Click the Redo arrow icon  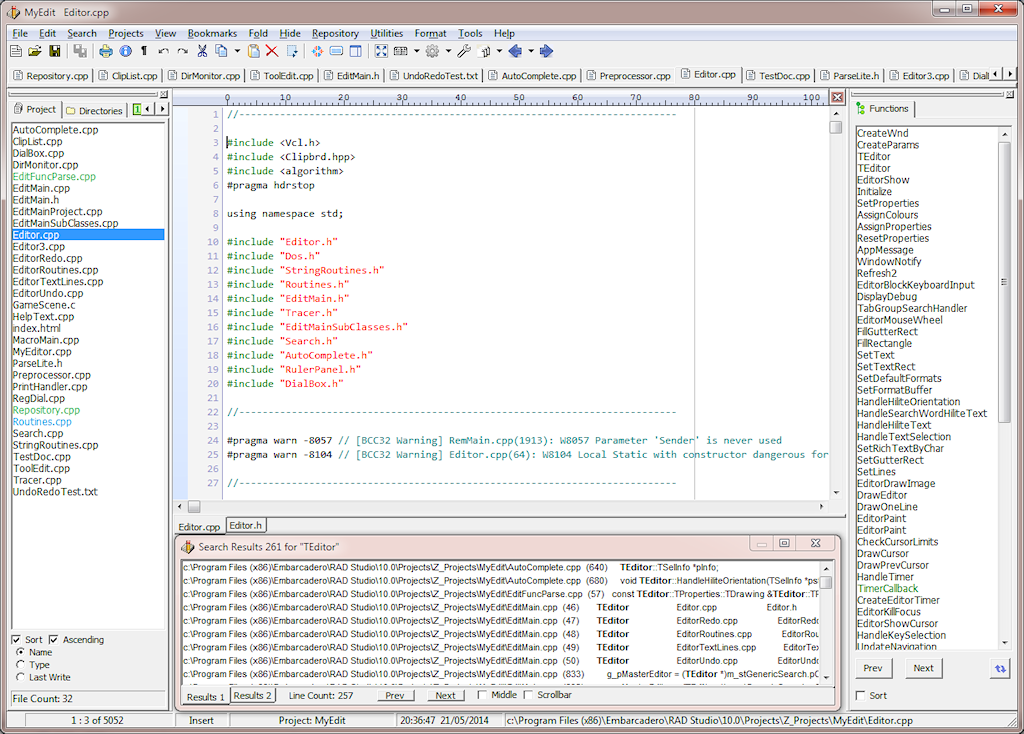(x=183, y=51)
